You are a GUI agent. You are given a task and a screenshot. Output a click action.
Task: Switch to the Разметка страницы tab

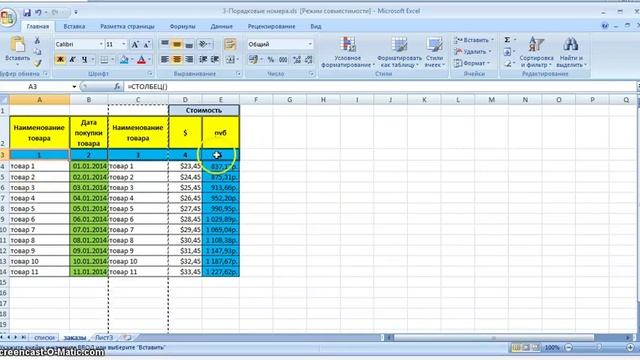pos(127,27)
